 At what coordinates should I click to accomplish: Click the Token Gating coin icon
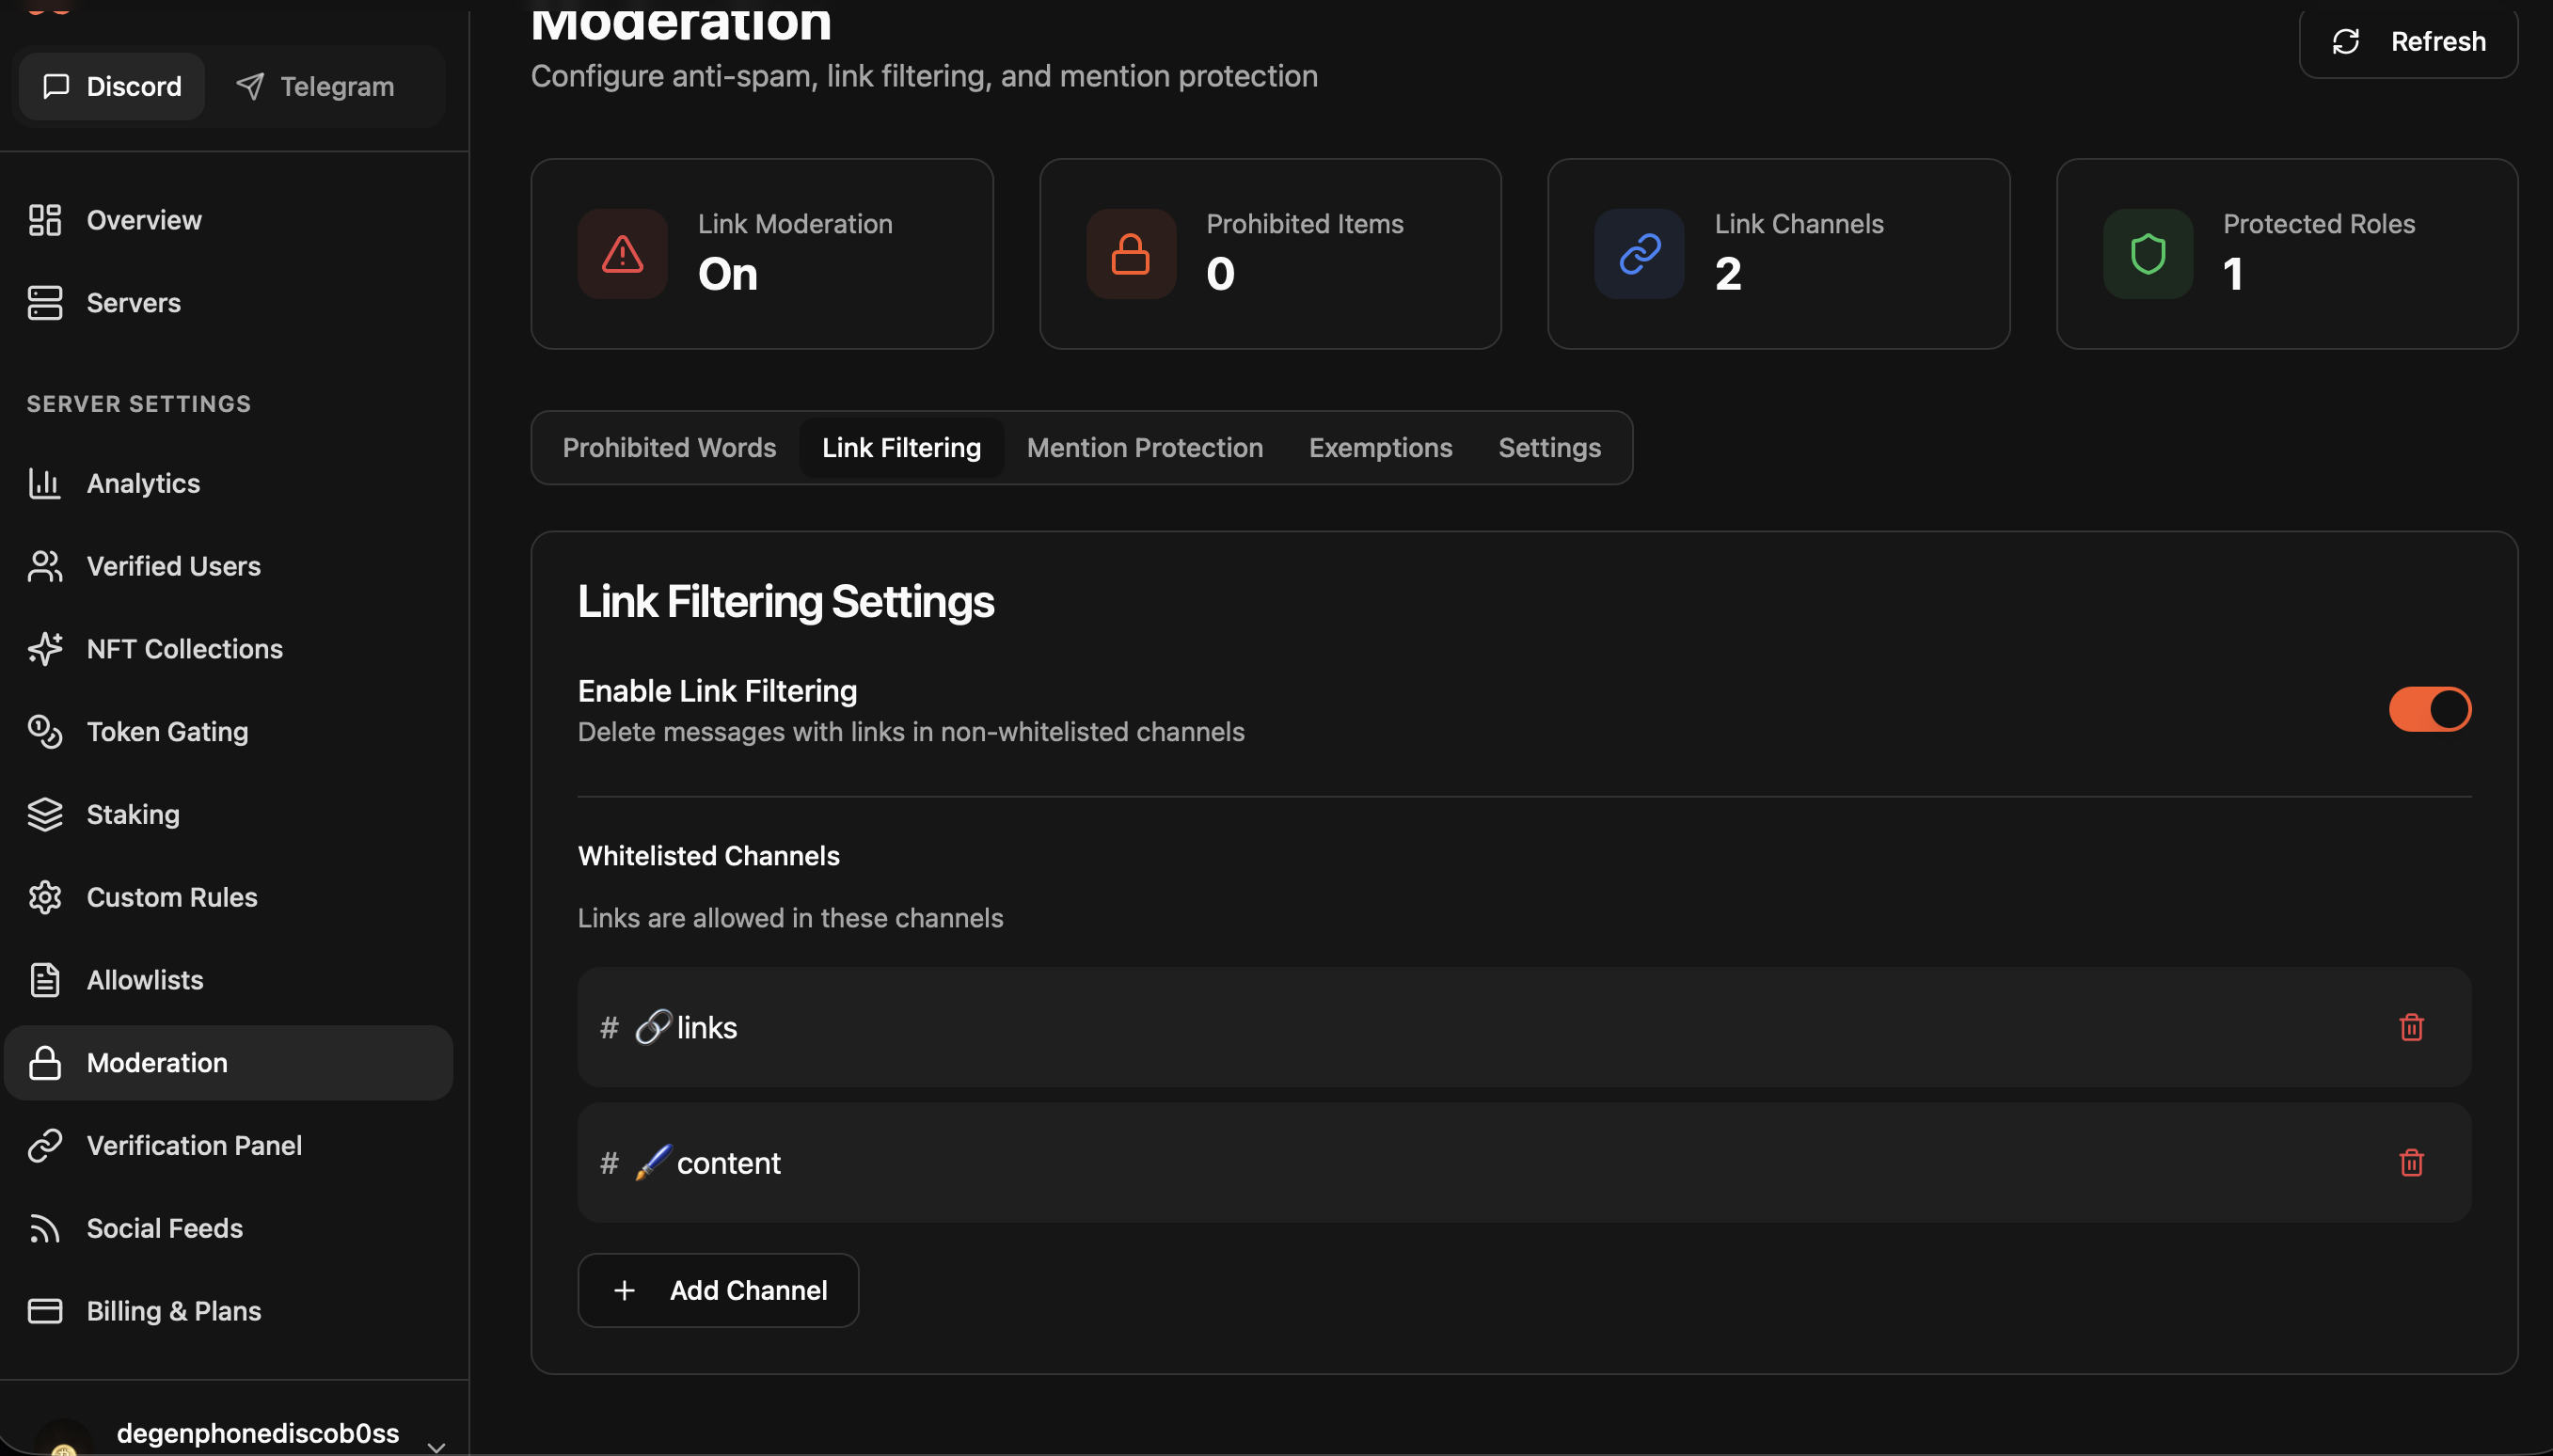click(x=44, y=731)
